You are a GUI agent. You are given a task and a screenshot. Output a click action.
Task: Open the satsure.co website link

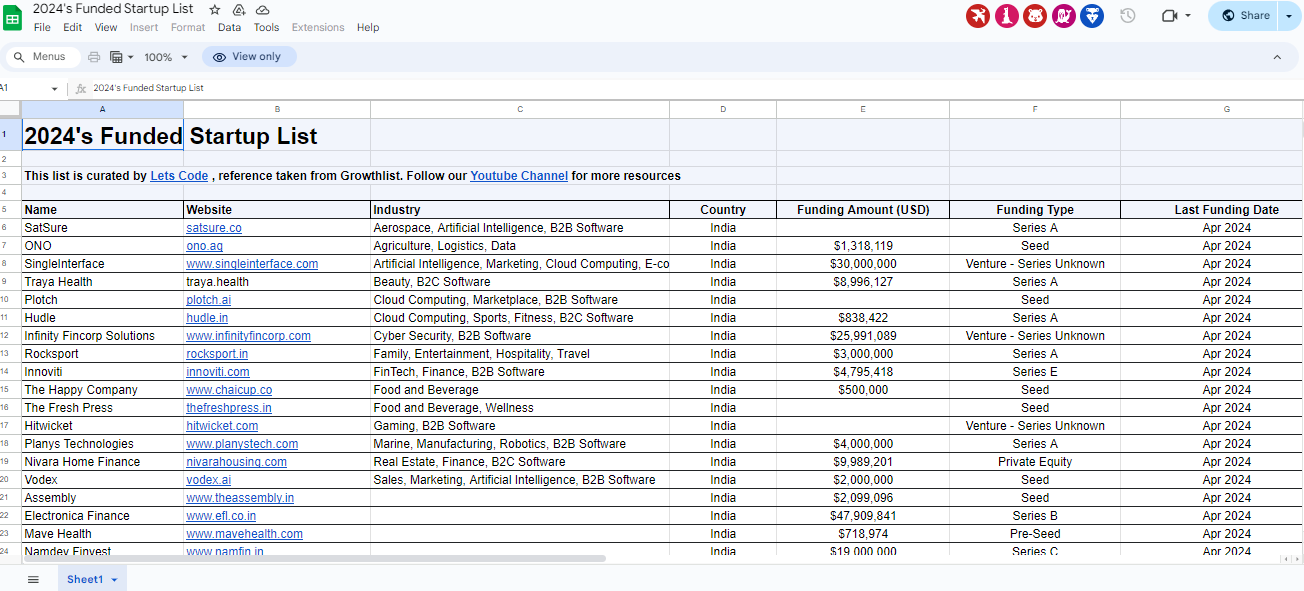(214, 228)
